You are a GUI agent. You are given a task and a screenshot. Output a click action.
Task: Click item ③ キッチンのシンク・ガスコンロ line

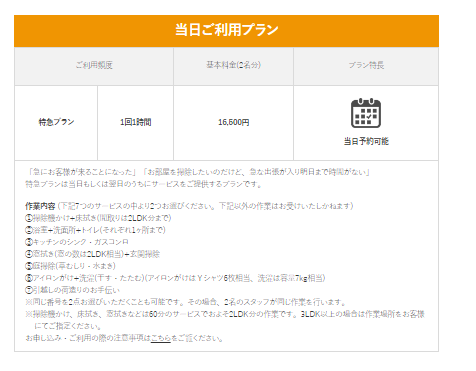77,242
